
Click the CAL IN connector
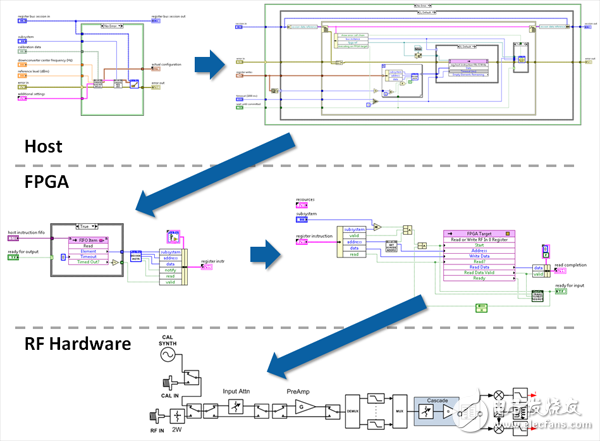click(171, 380)
